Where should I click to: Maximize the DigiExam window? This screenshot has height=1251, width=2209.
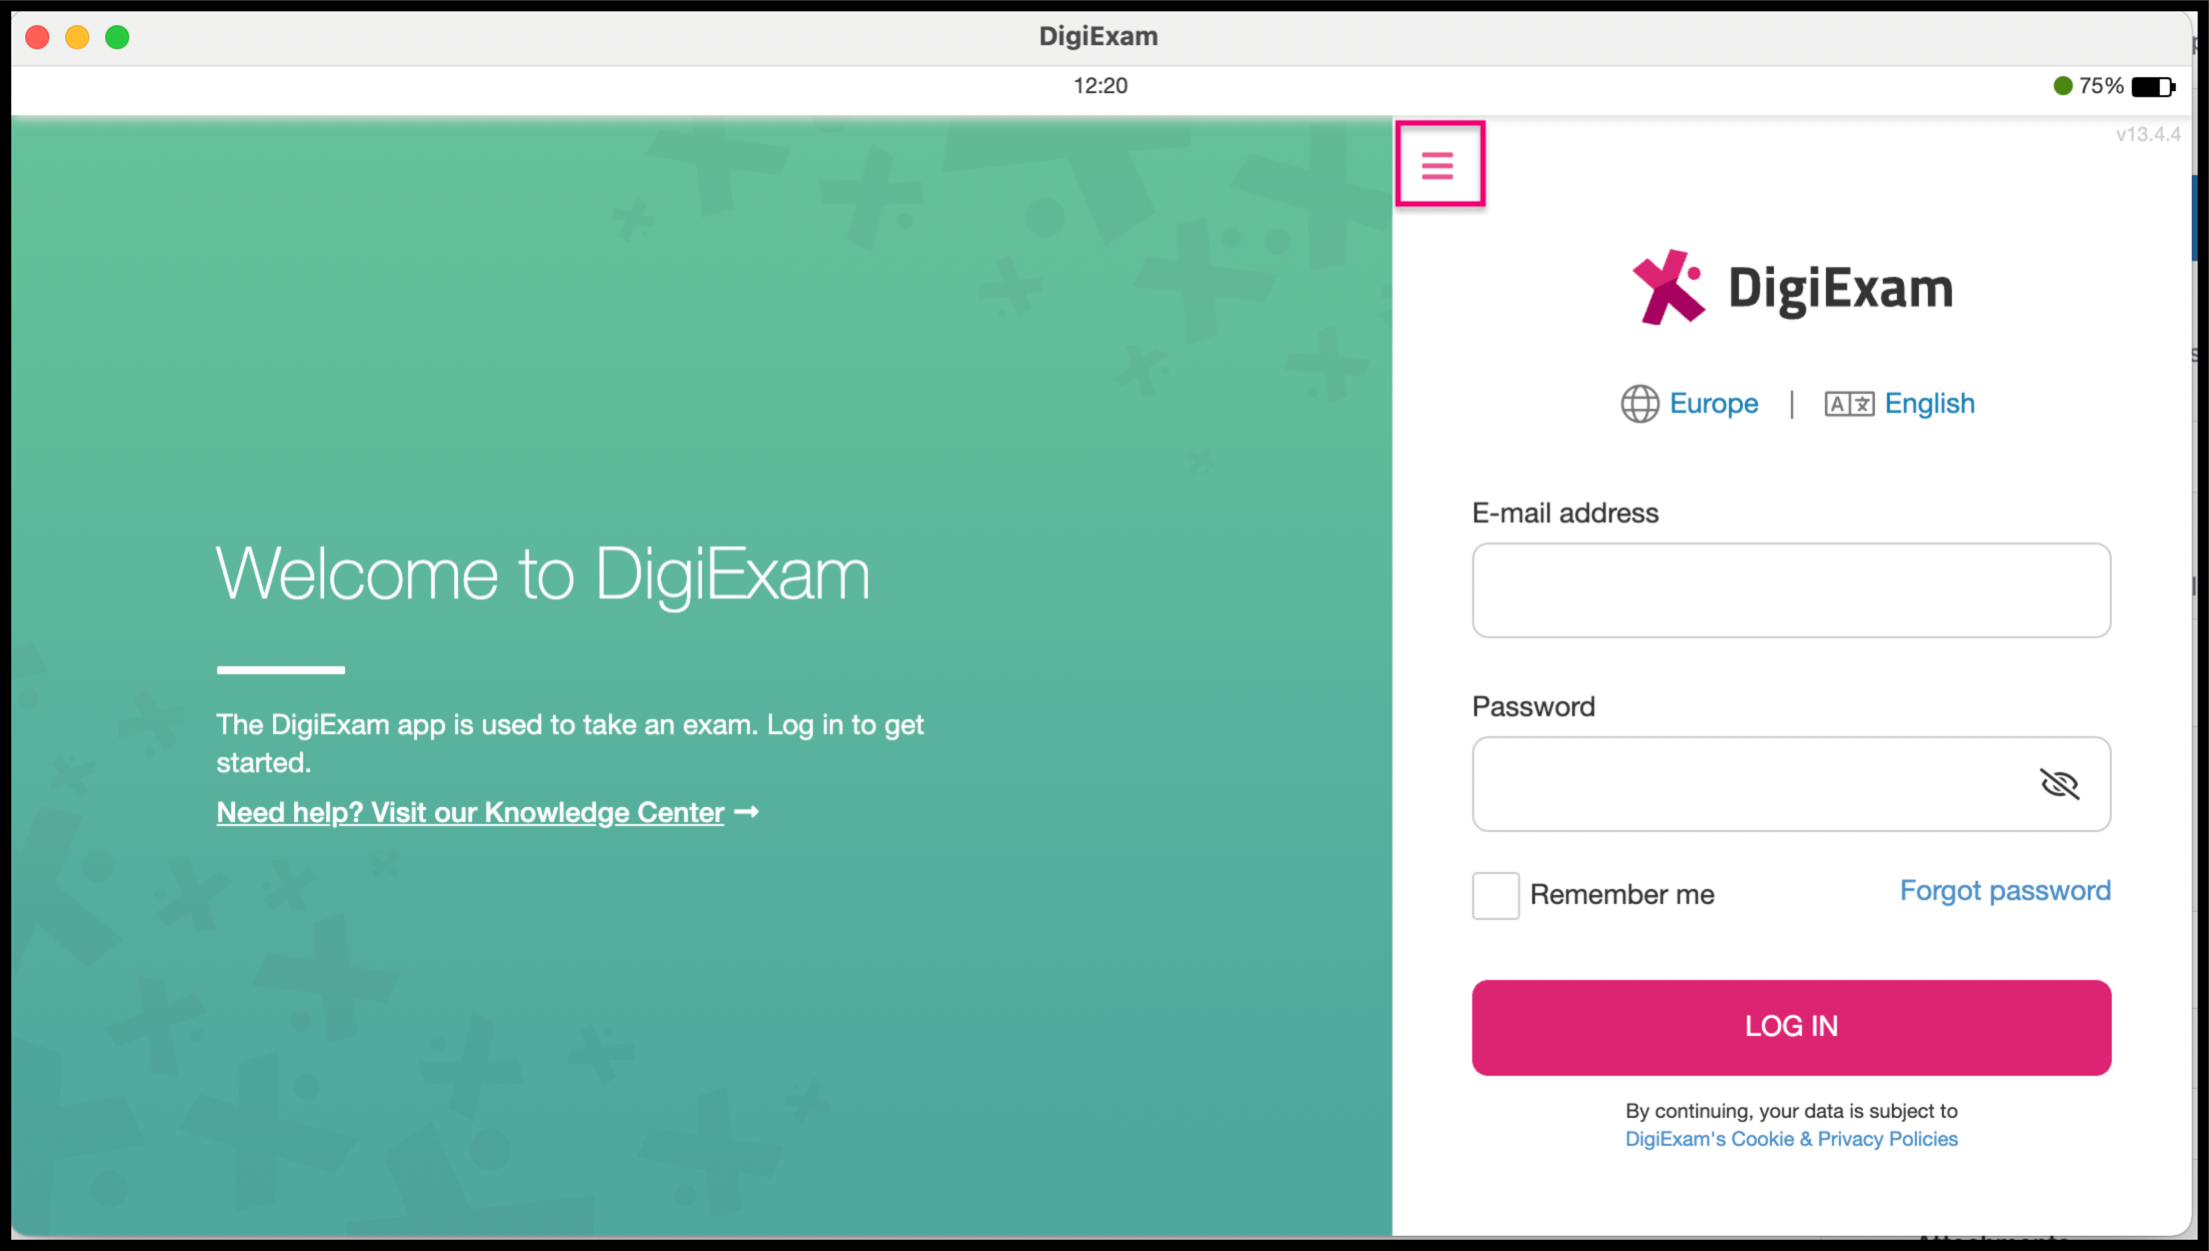pos(117,37)
